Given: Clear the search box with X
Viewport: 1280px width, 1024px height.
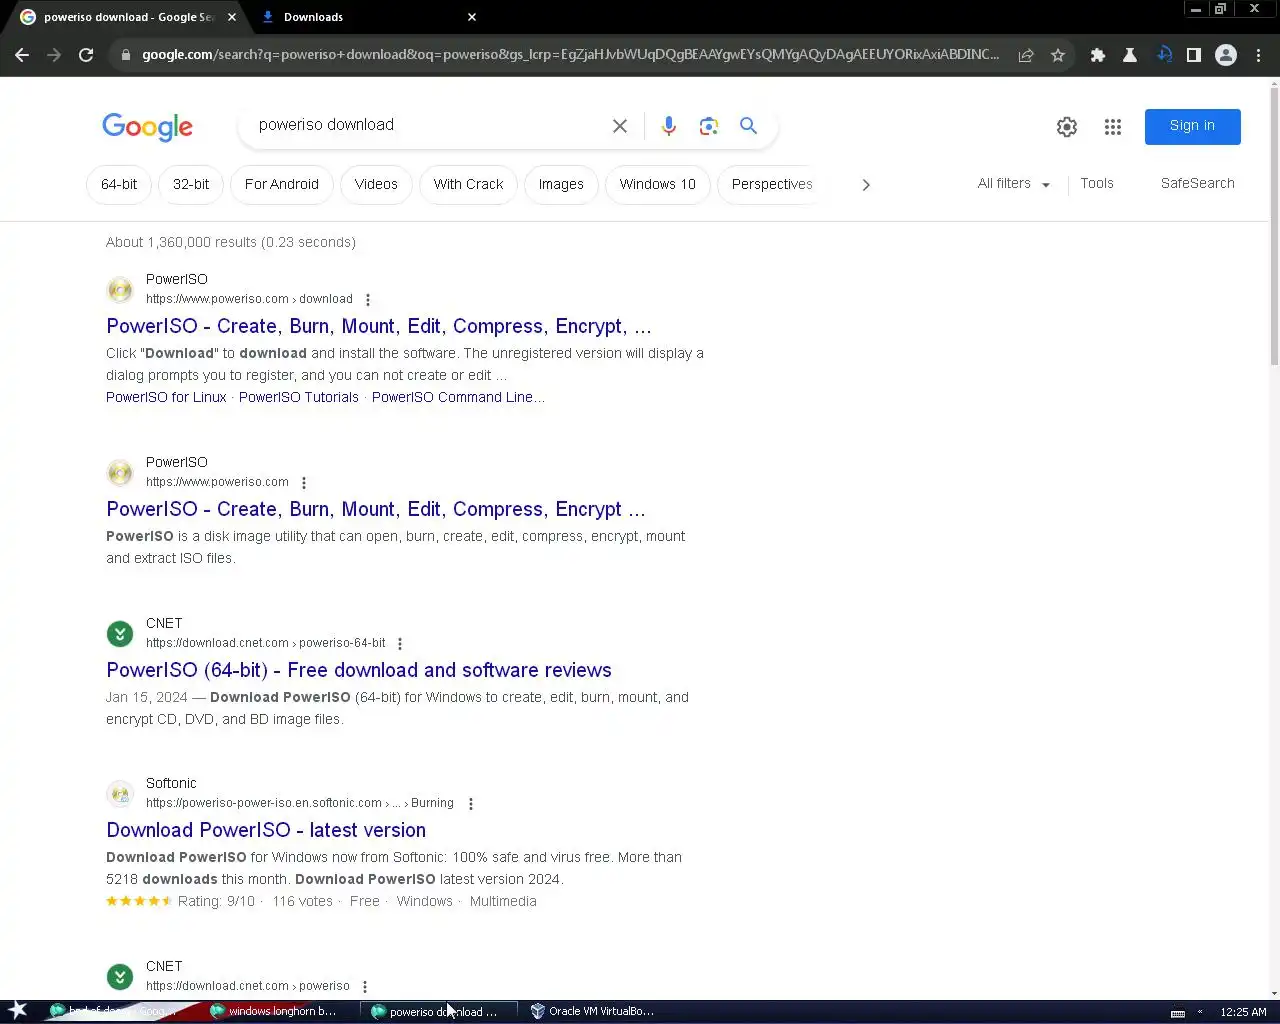Looking at the screenshot, I should pyautogui.click(x=620, y=126).
